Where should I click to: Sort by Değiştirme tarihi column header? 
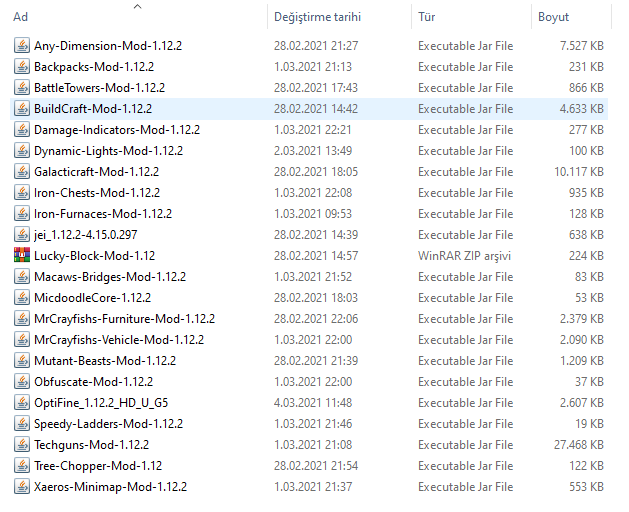pos(317,17)
